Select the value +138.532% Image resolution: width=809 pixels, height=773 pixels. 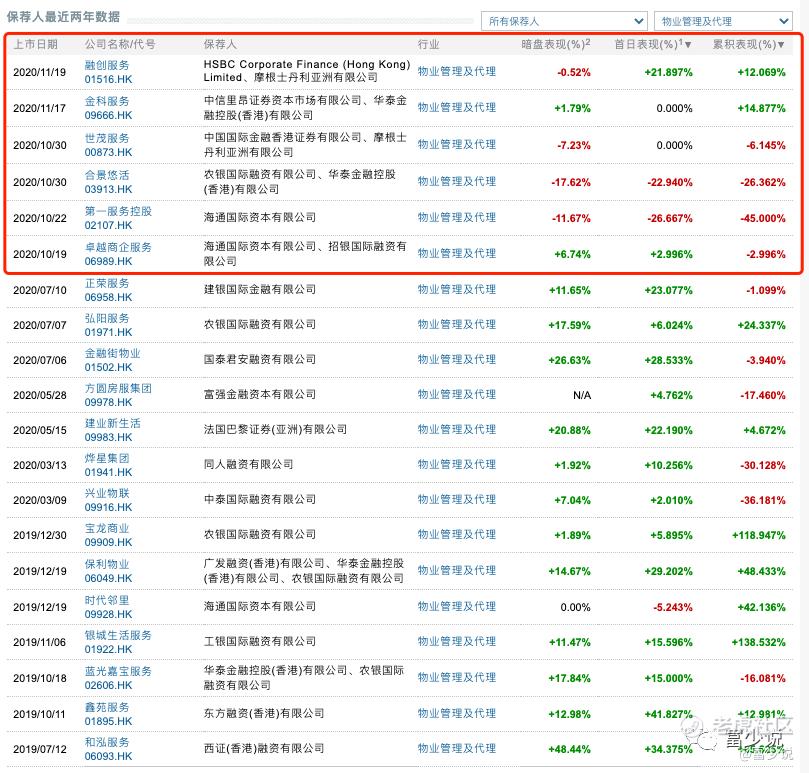[758, 642]
